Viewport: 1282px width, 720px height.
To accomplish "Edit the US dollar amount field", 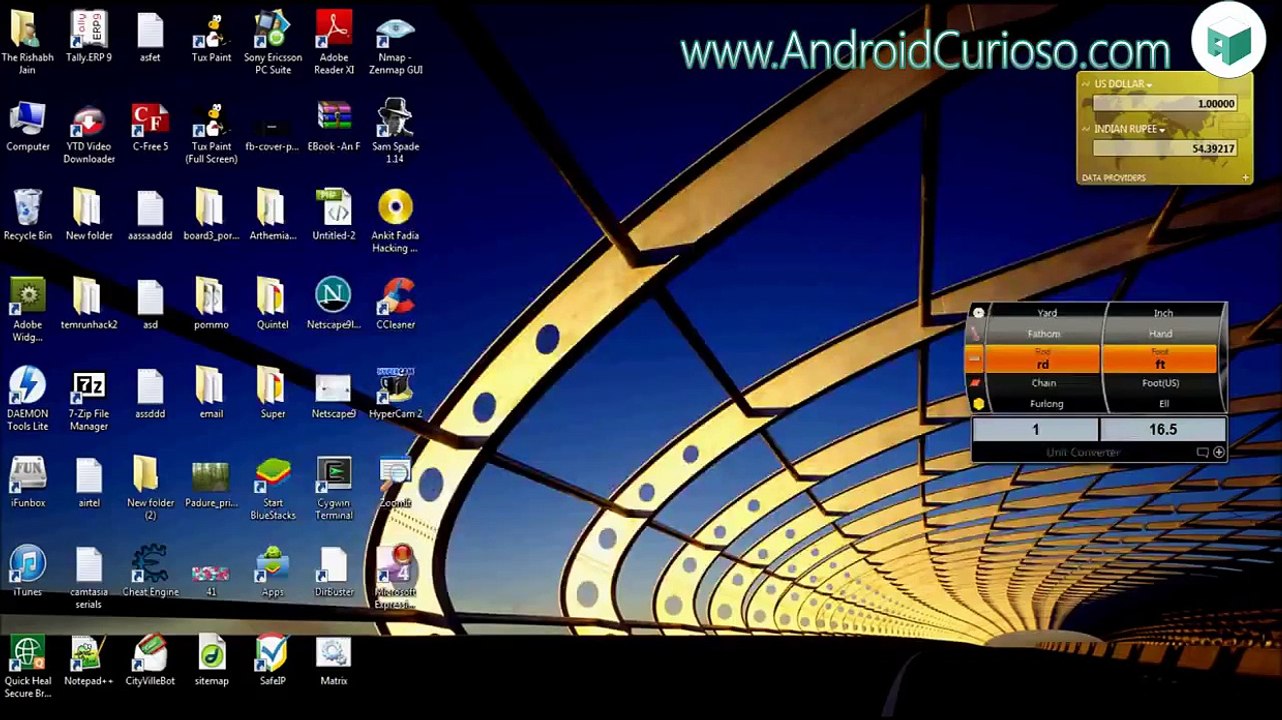I will (1165, 104).
